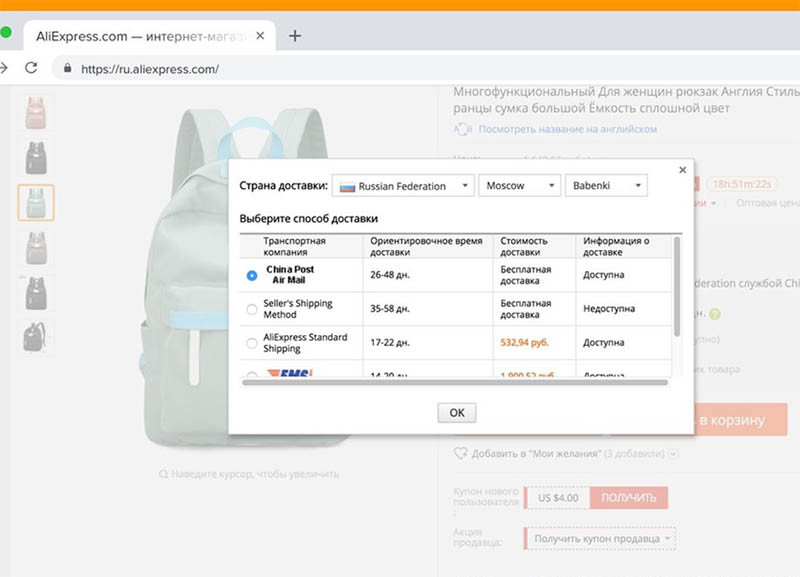Select the China Post Air Mail radio button
This screenshot has width=800, height=577.
pyautogui.click(x=252, y=275)
